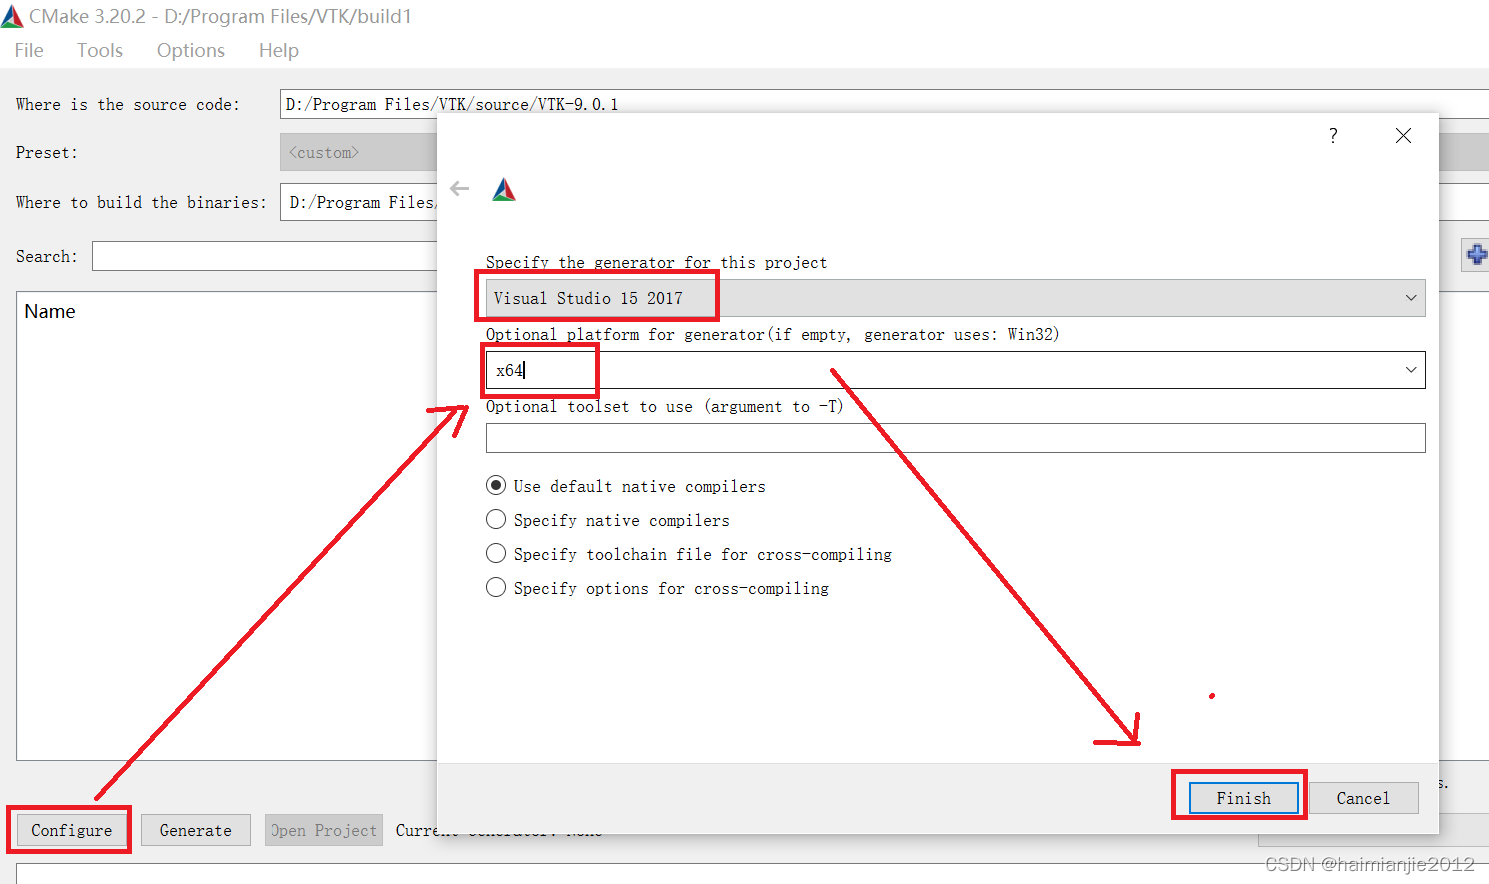The image size is (1489, 884).
Task: Click the optional toolset input field
Action: tap(955, 438)
